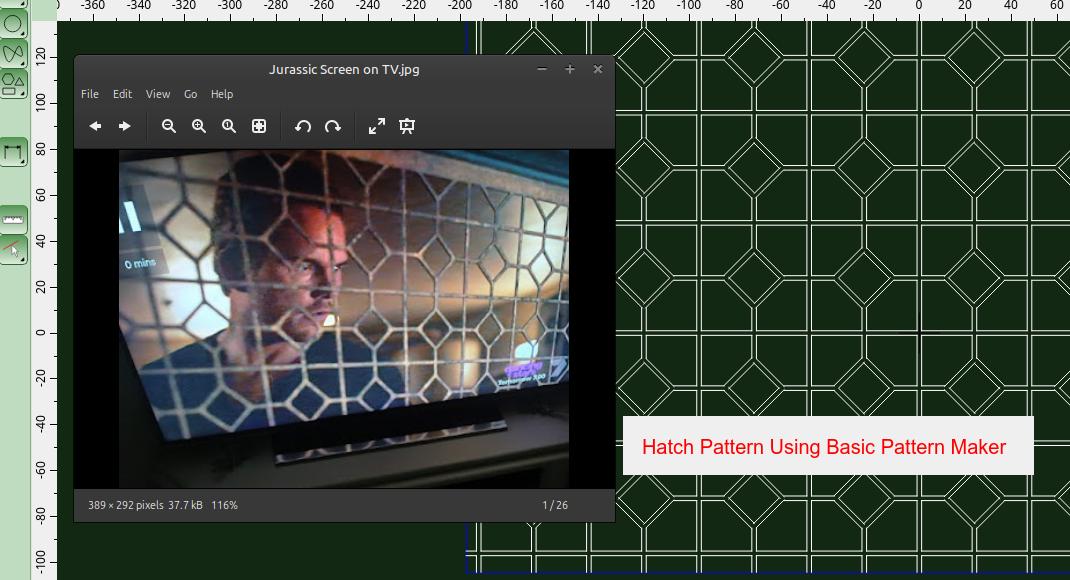Open the Help menu

tap(222, 94)
